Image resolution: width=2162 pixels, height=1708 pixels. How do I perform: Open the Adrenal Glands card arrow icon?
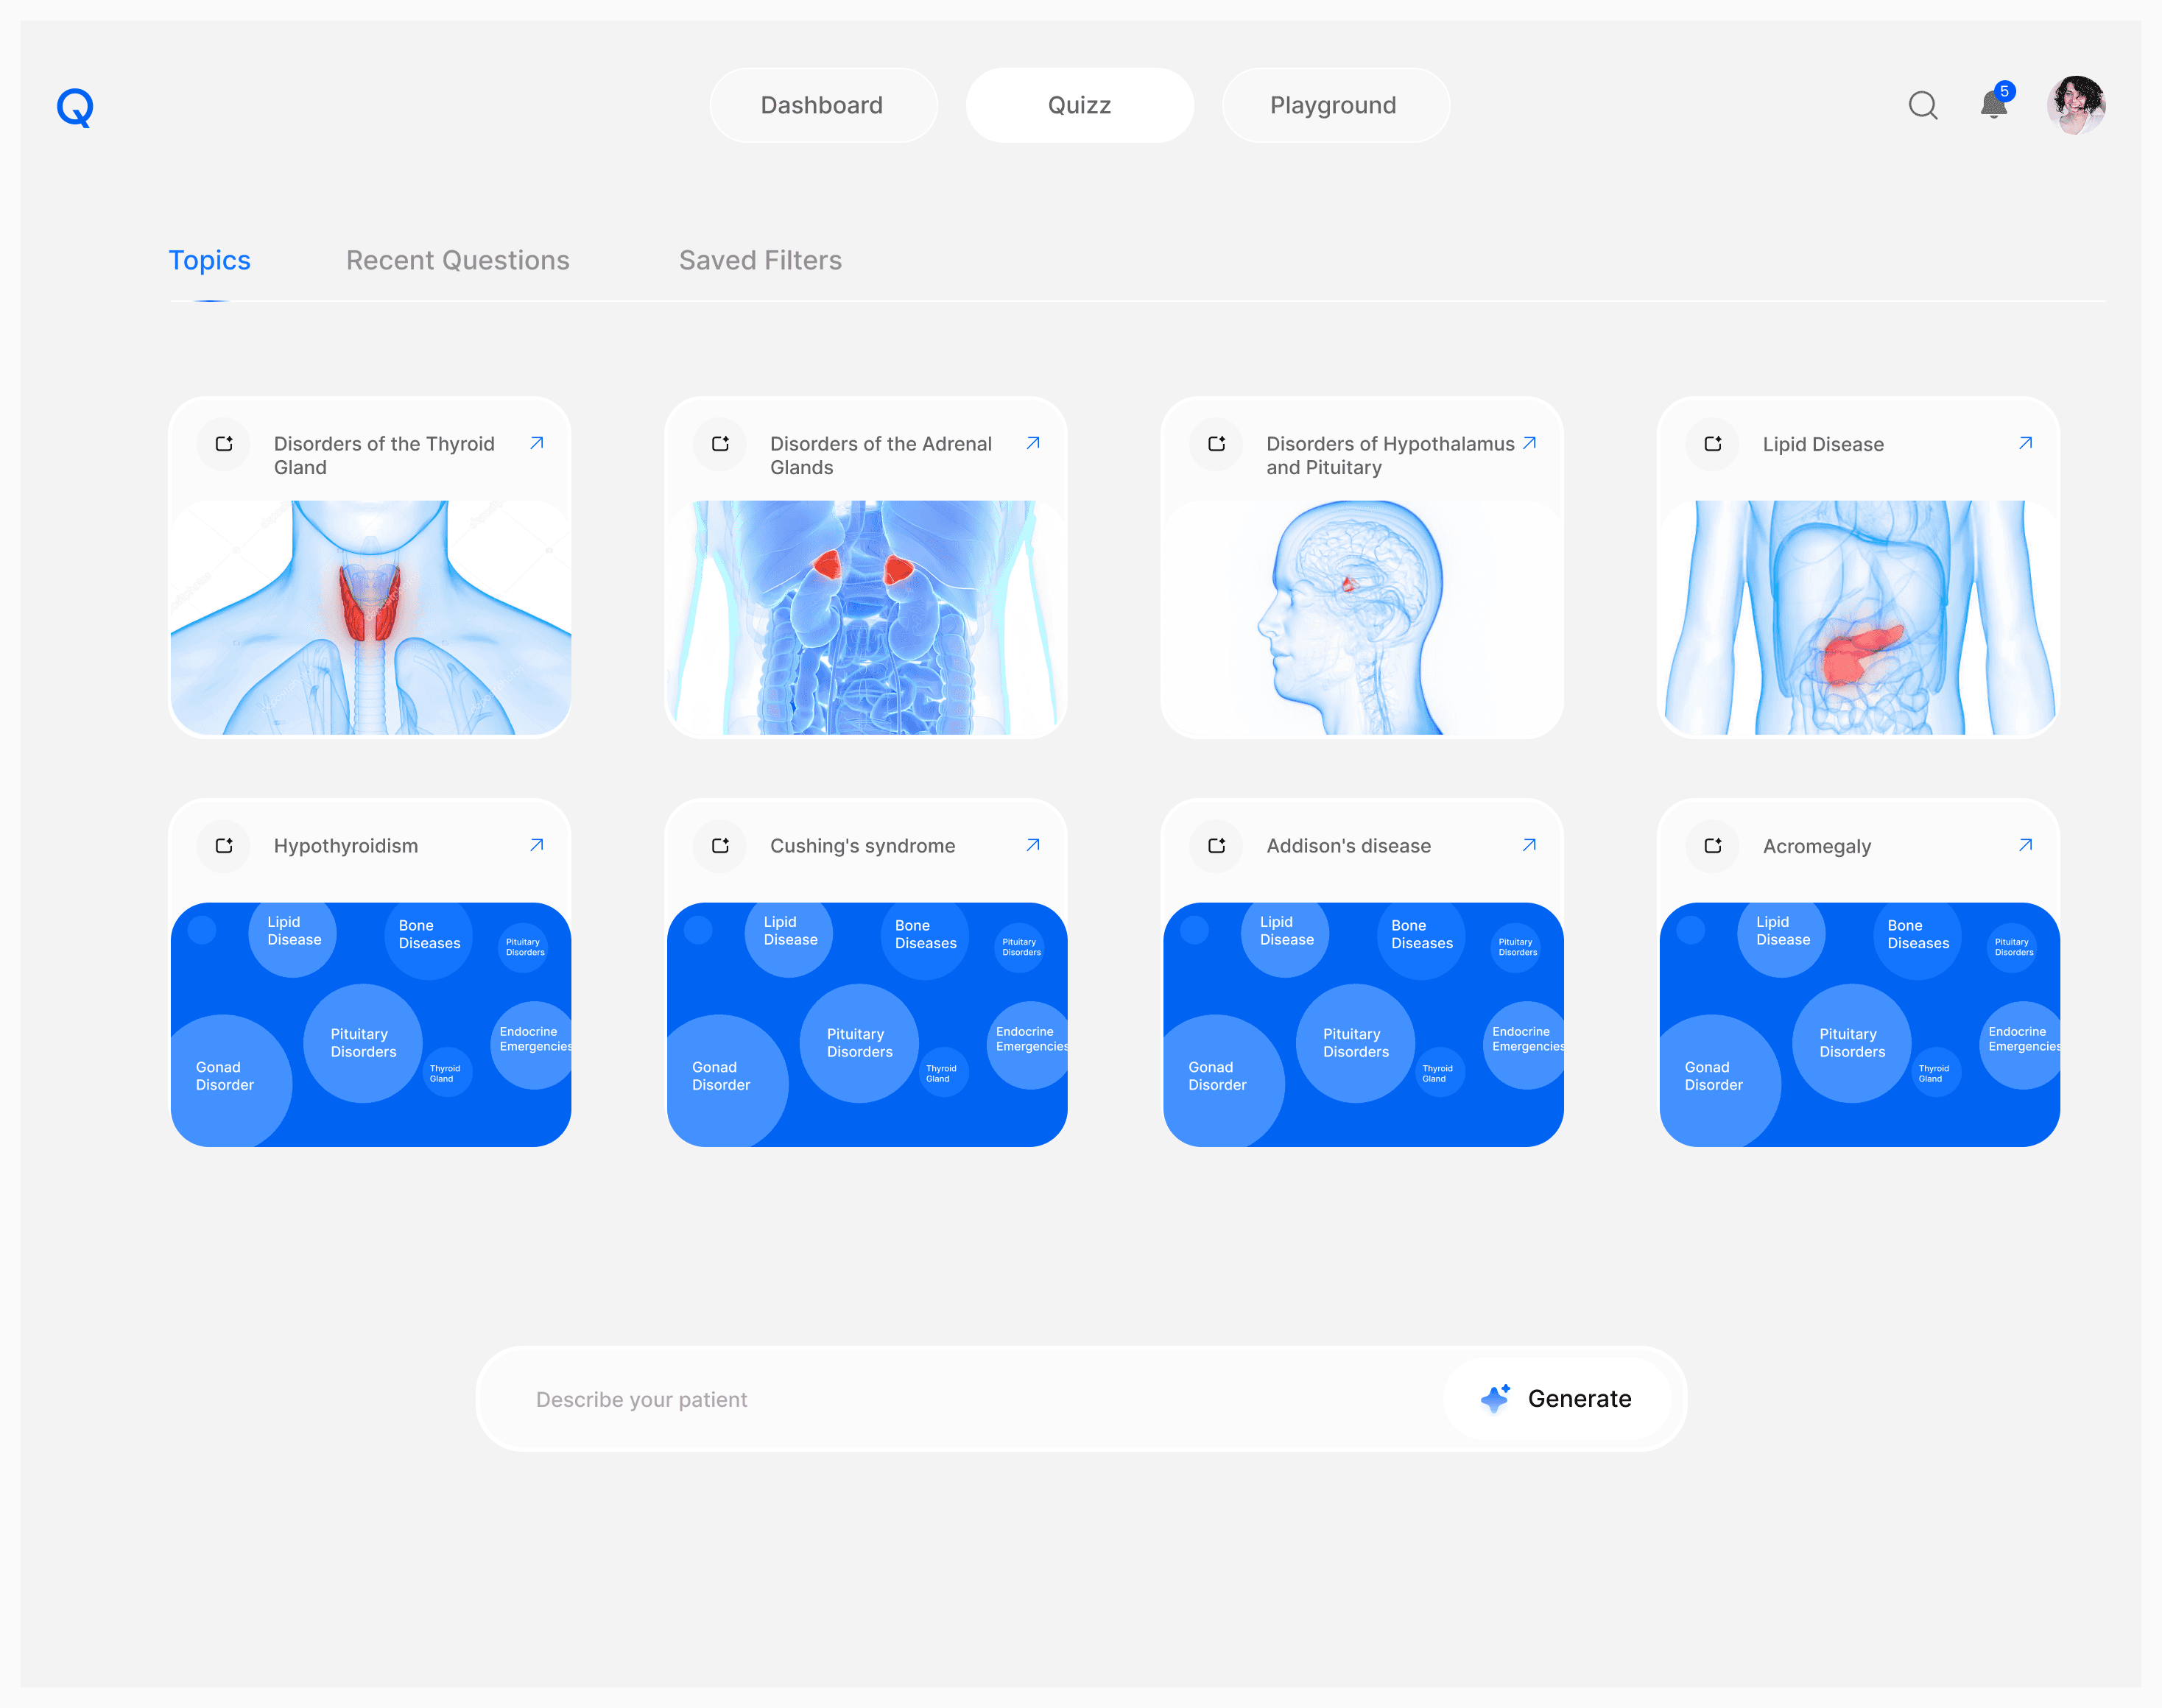(x=1033, y=443)
